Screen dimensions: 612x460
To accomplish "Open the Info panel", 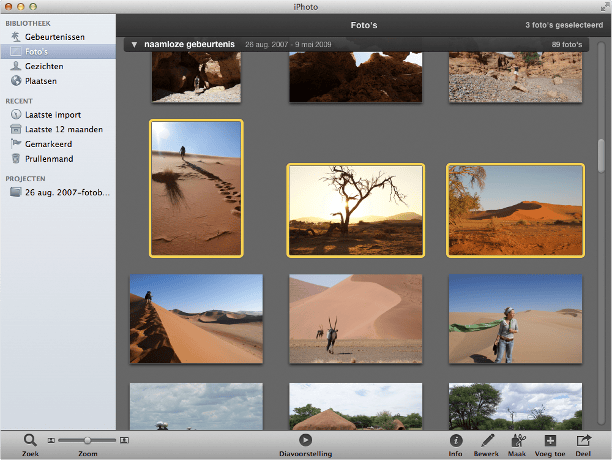I will [456, 440].
